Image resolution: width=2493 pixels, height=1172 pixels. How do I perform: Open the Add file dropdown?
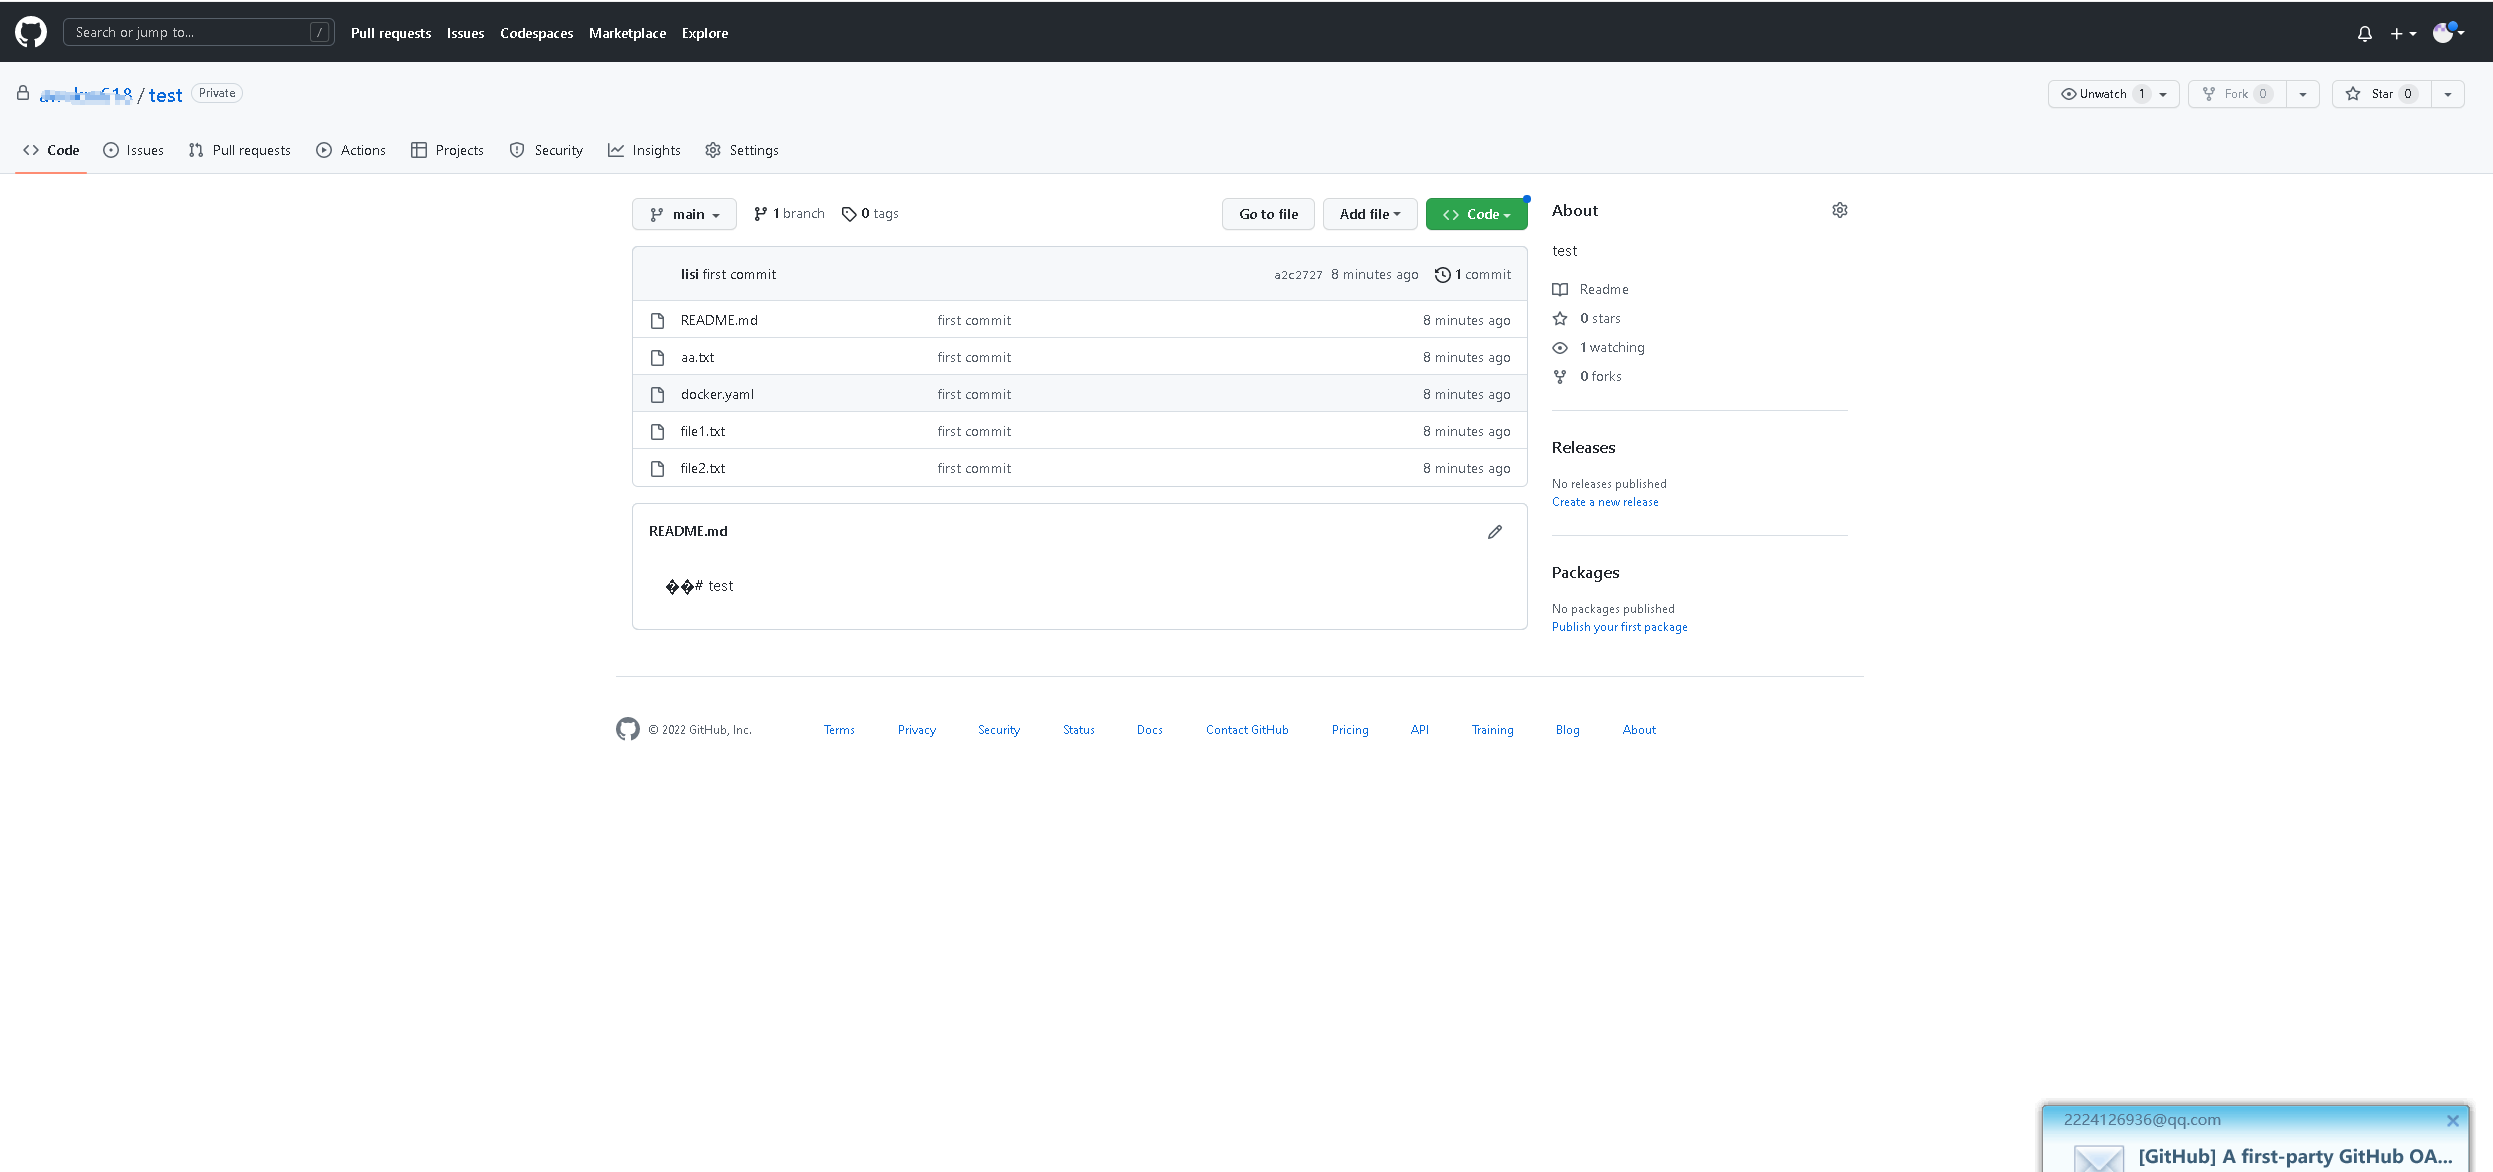point(1369,214)
